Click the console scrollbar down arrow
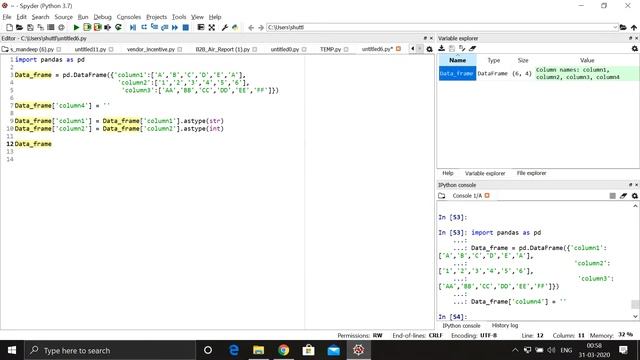The width and height of the screenshot is (640, 360). [635, 316]
